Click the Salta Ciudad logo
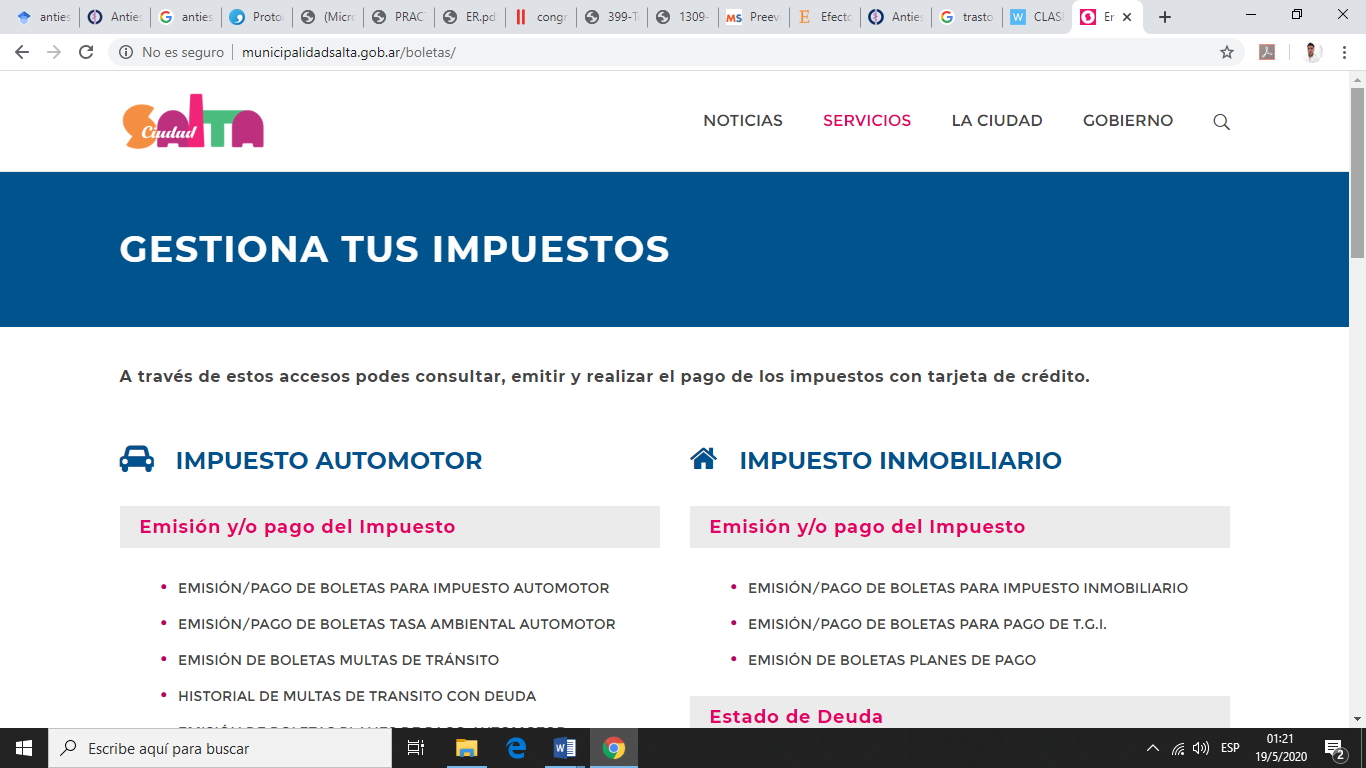Screen dimensions: 1366x768 point(193,121)
